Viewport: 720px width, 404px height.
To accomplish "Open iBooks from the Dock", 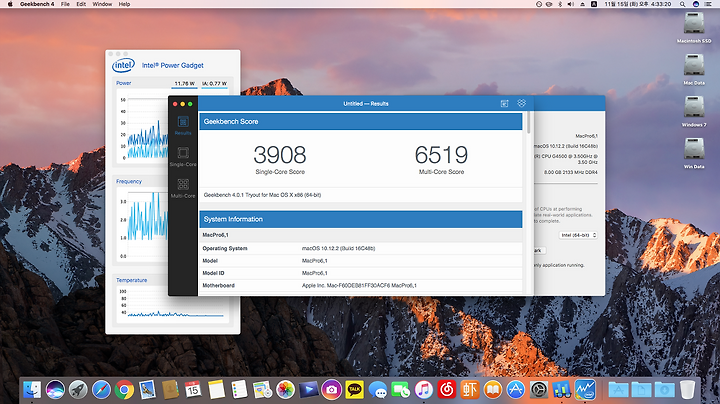I will tap(493, 390).
